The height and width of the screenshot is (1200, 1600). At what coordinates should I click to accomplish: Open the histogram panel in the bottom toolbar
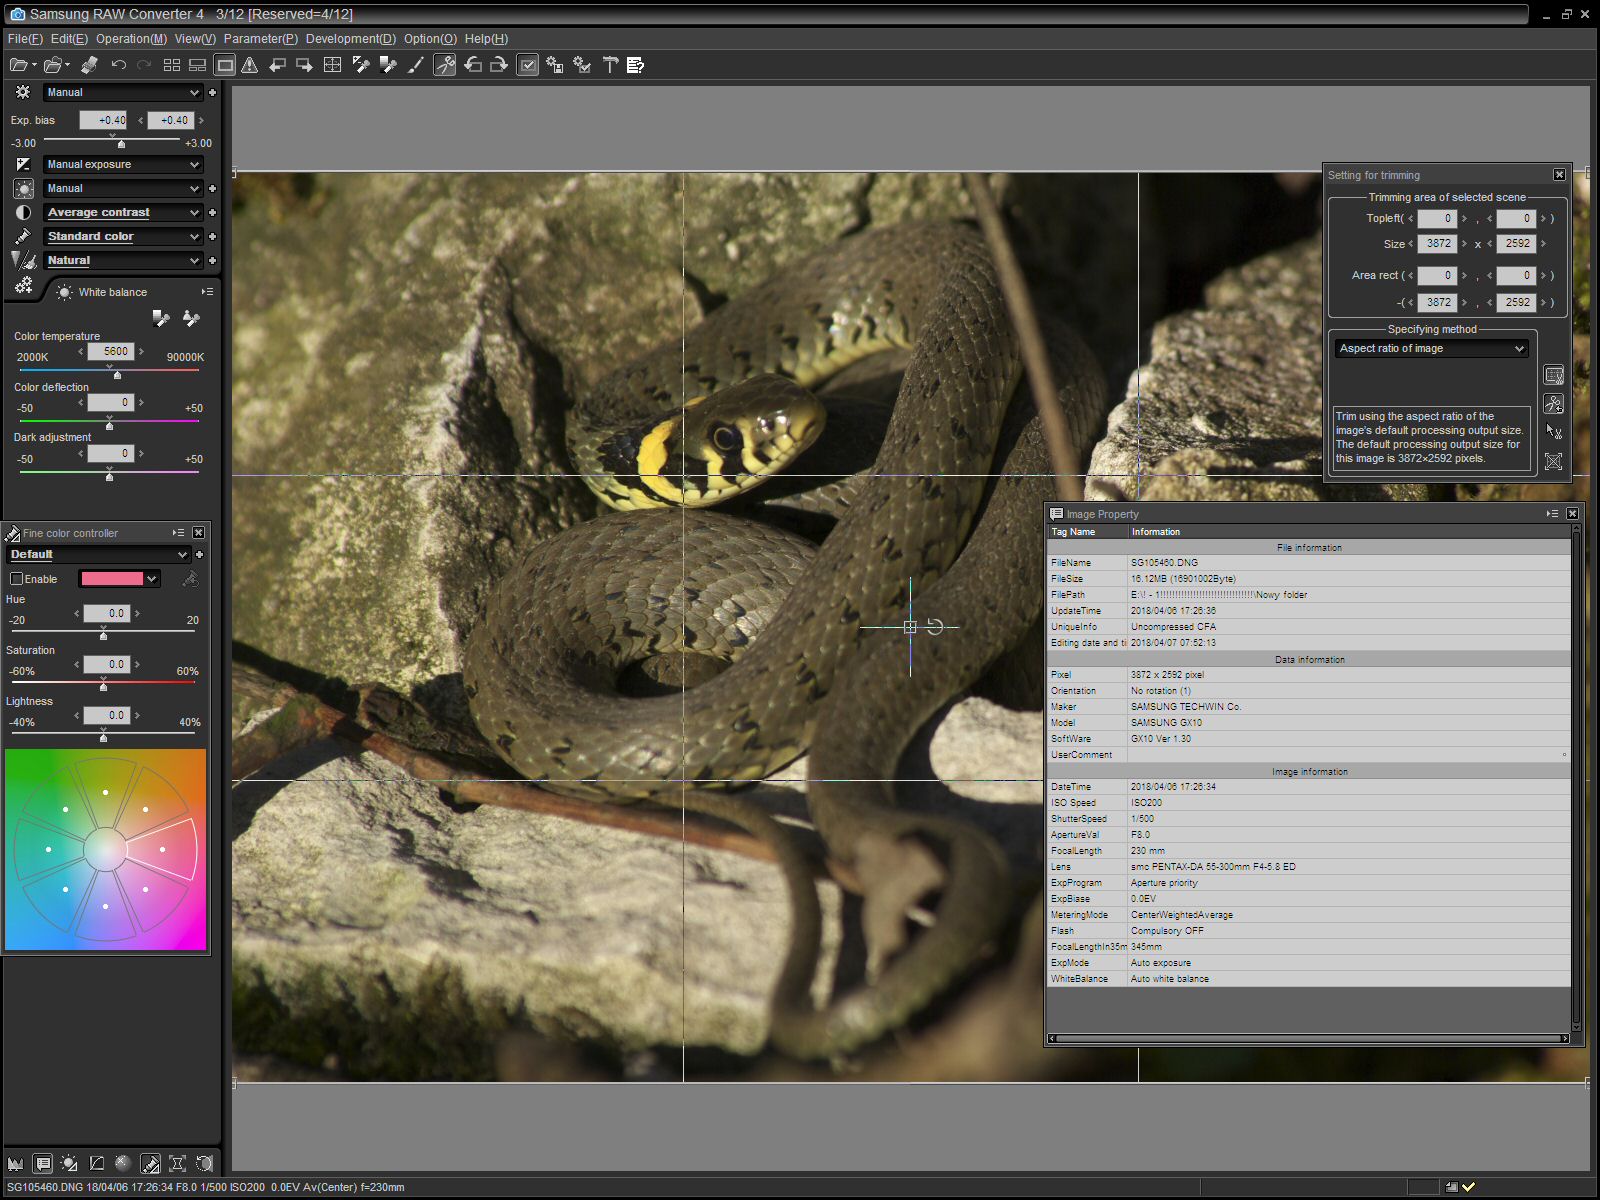click(15, 1163)
